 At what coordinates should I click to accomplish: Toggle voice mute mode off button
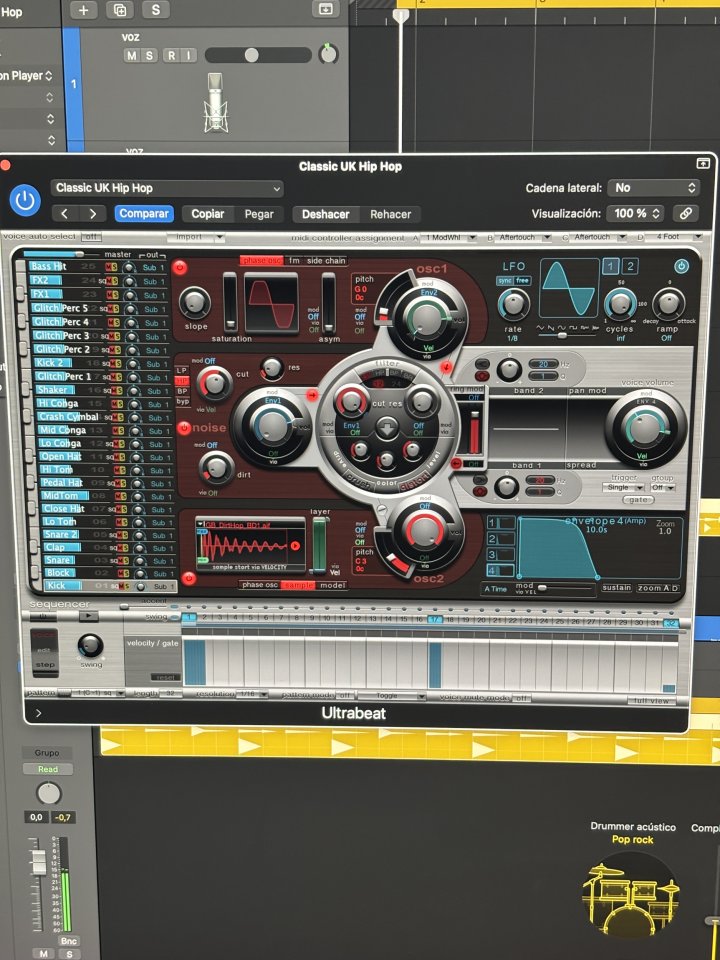coord(520,698)
